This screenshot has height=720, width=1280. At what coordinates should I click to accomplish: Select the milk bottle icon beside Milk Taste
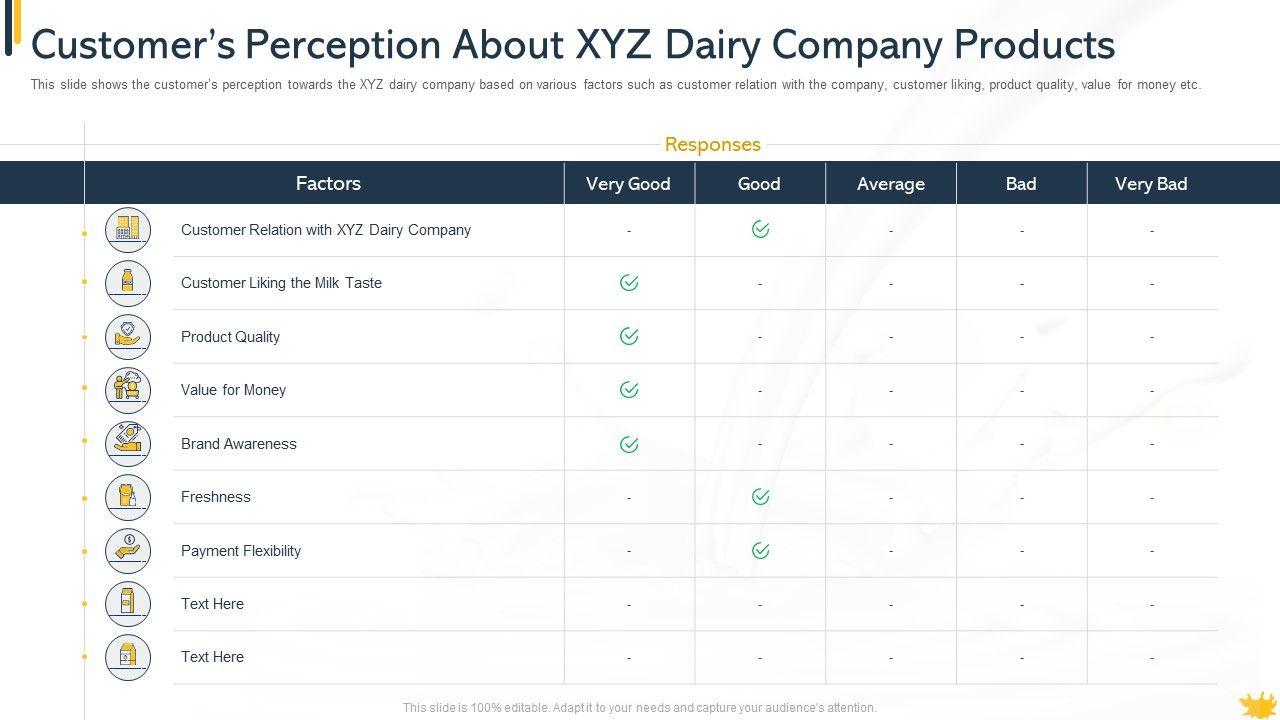pos(128,283)
